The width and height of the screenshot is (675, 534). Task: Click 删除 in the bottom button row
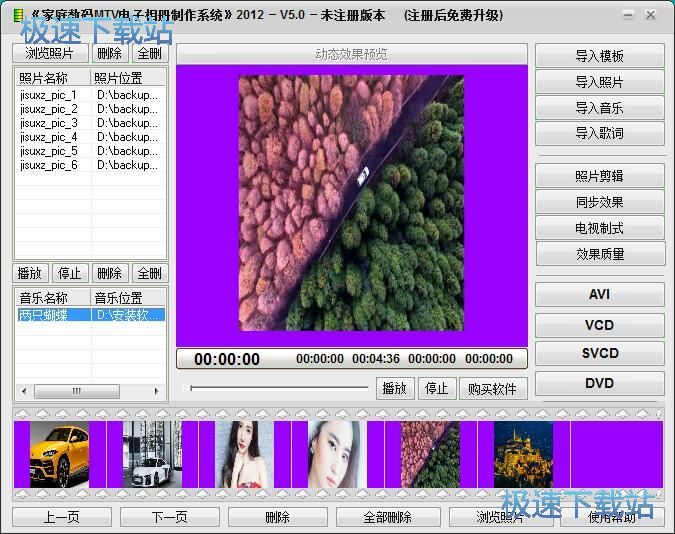tap(278, 517)
